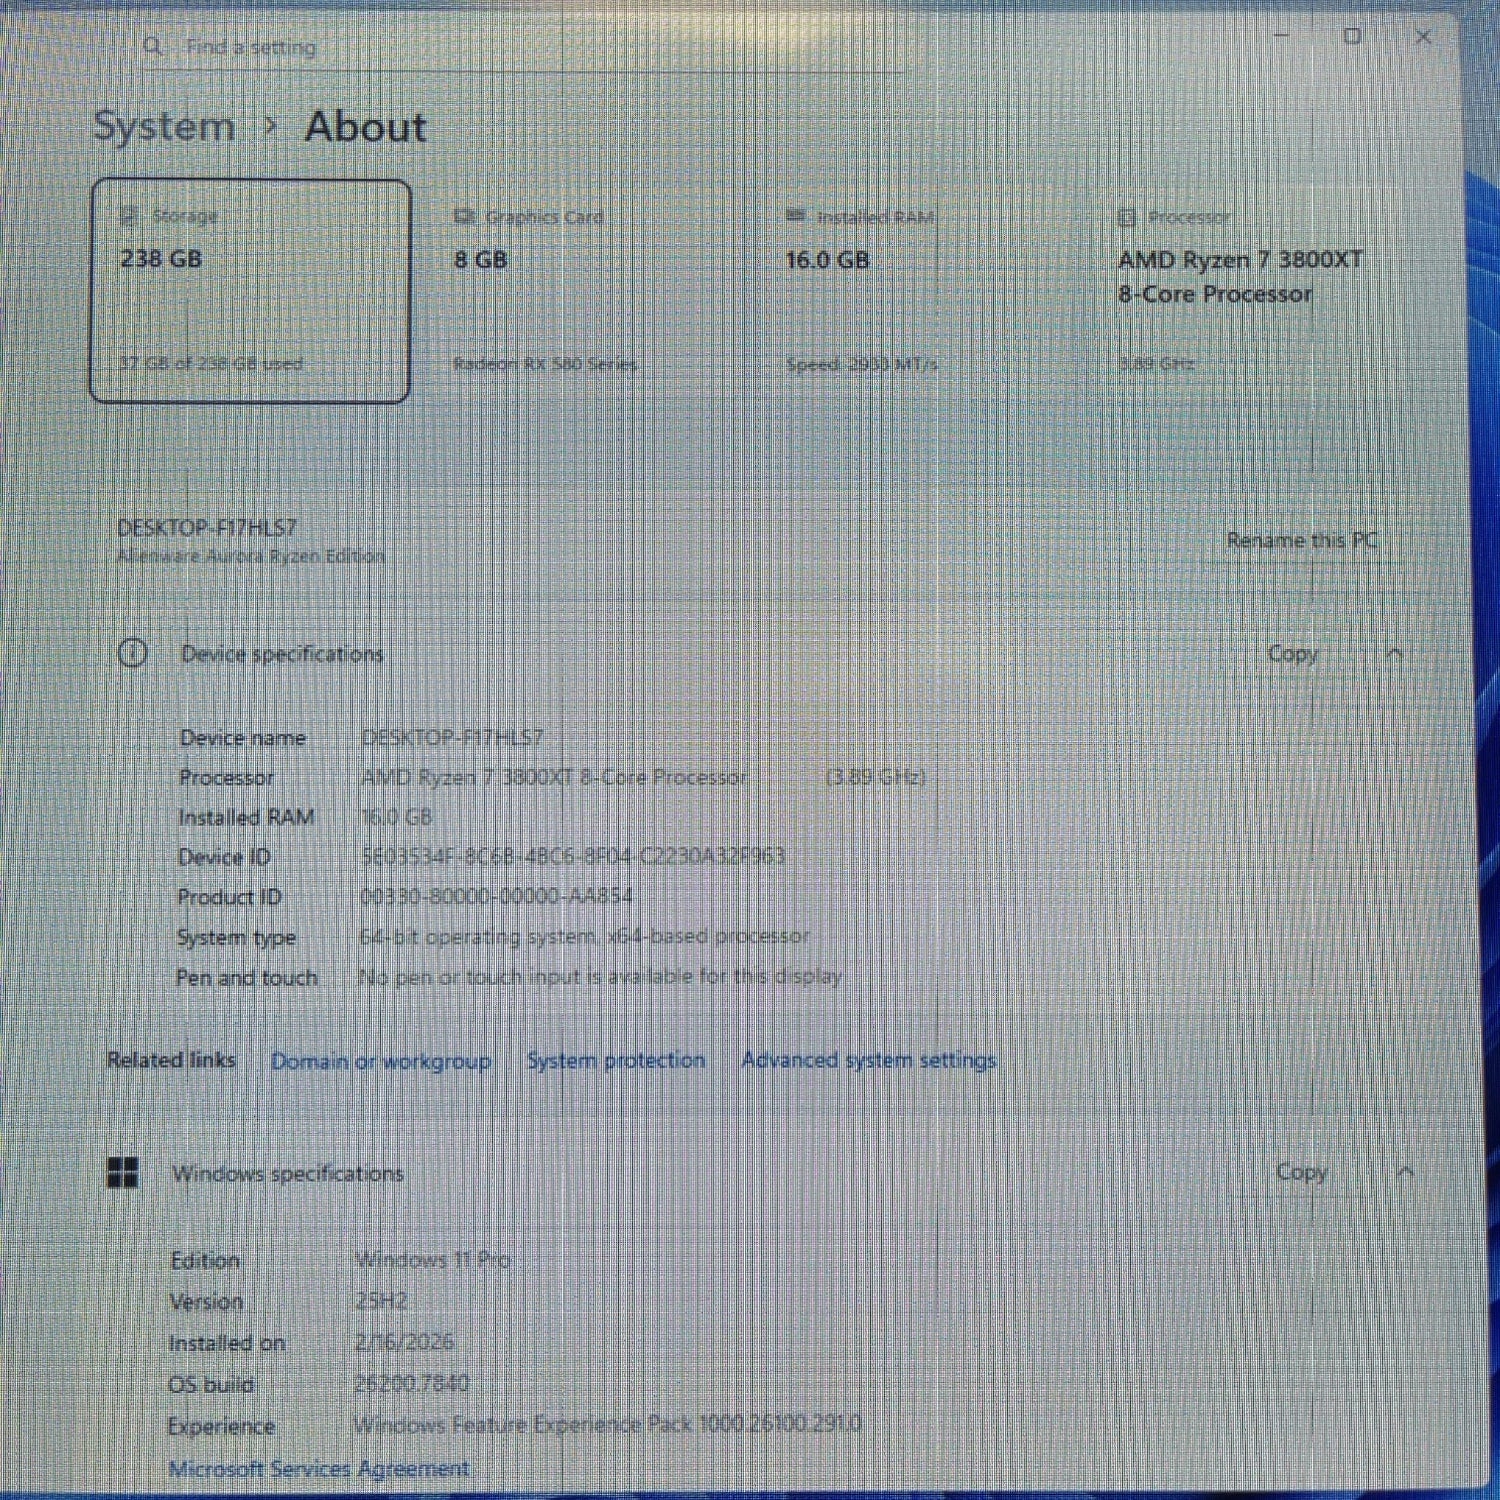Screen dimensions: 1500x1500
Task: Click the info icon beside Device specifications
Action: pyautogui.click(x=131, y=654)
